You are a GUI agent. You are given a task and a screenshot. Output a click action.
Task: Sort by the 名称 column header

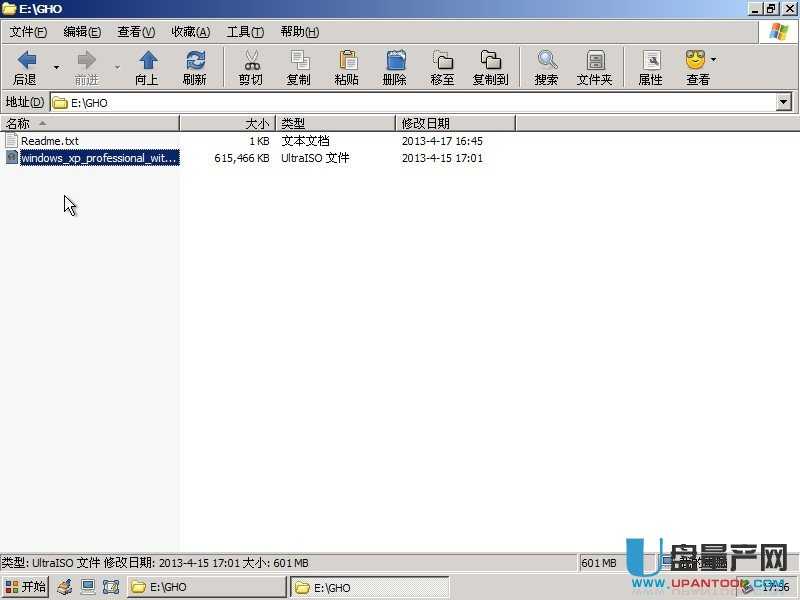(90, 123)
